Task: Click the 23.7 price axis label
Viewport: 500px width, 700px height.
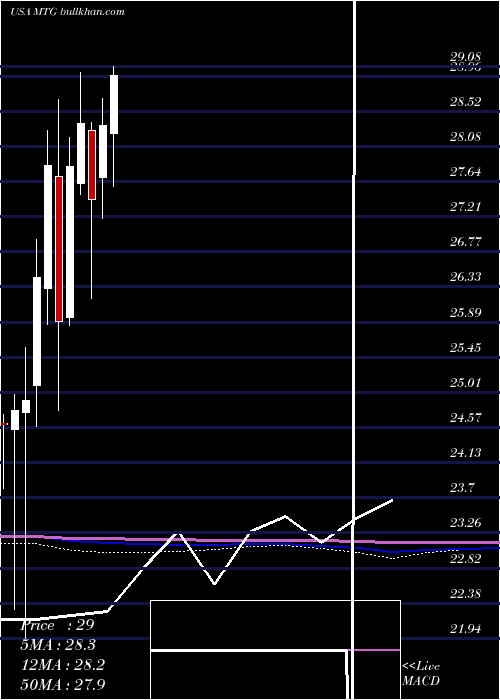Action: pyautogui.click(x=462, y=488)
